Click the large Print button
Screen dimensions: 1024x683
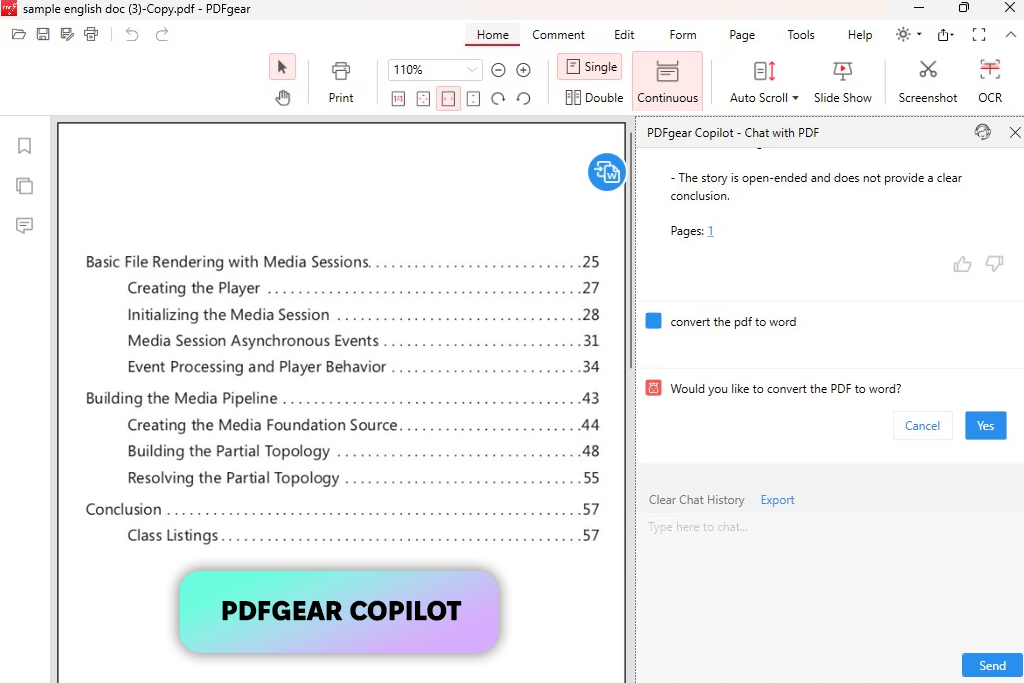click(341, 82)
